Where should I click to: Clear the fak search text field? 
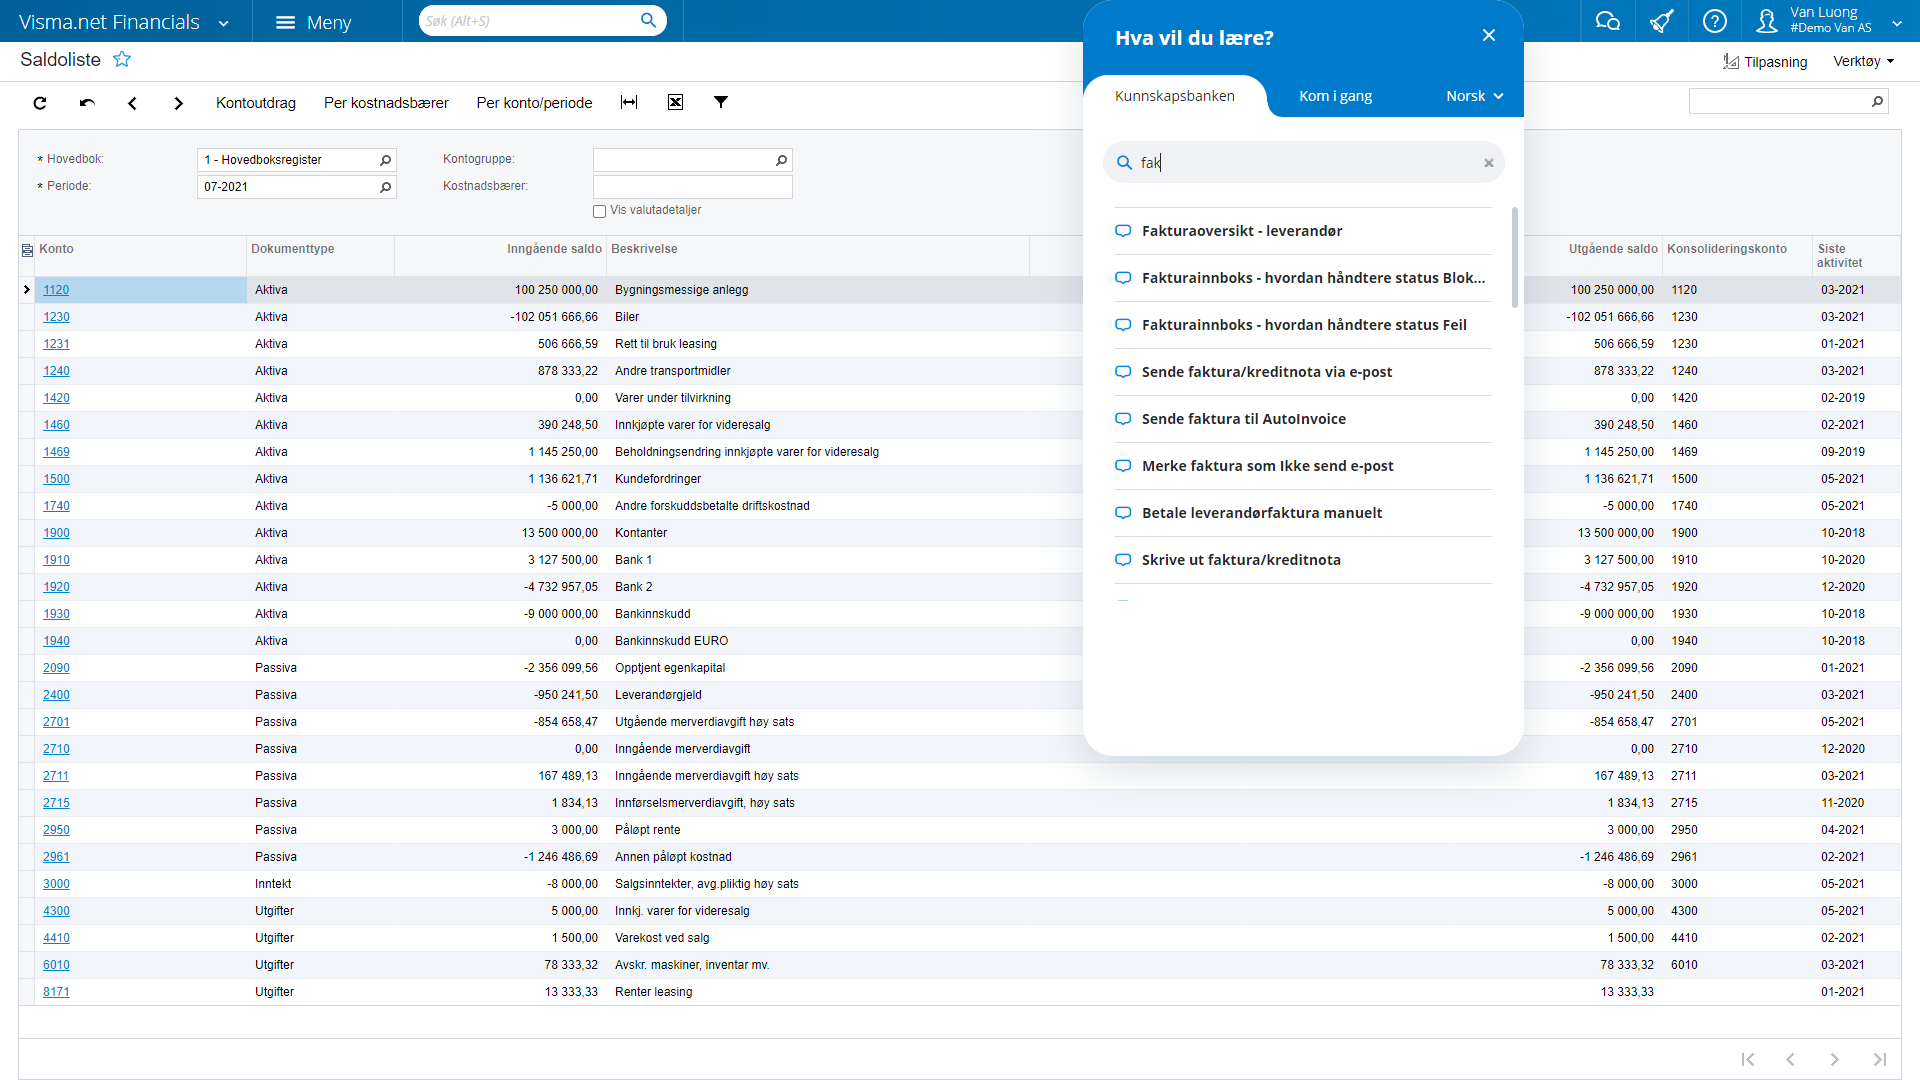point(1488,163)
